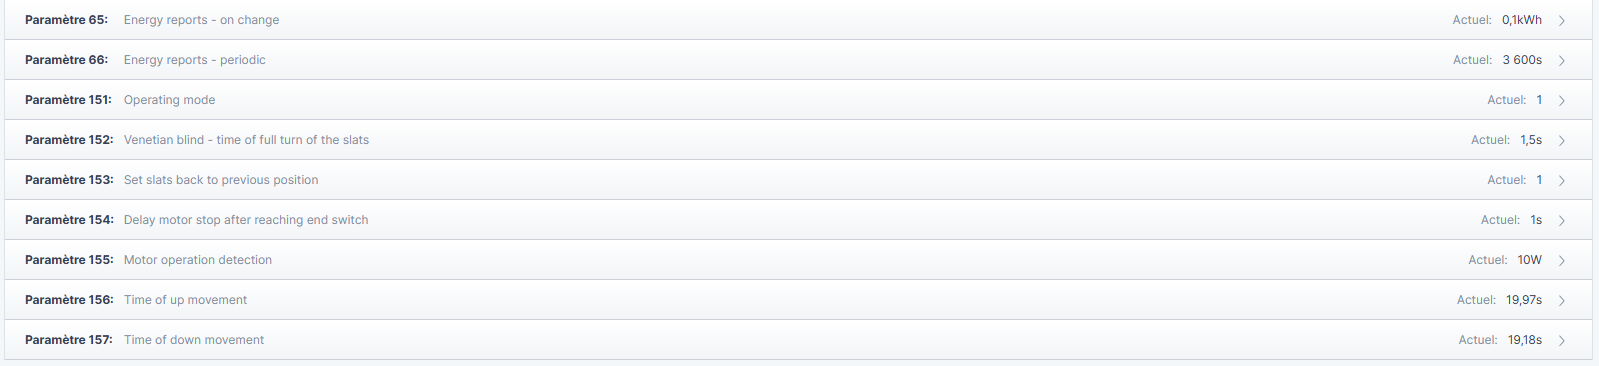The height and width of the screenshot is (366, 1599).
Task: Click the 19,97s current value
Action: pos(1524,300)
